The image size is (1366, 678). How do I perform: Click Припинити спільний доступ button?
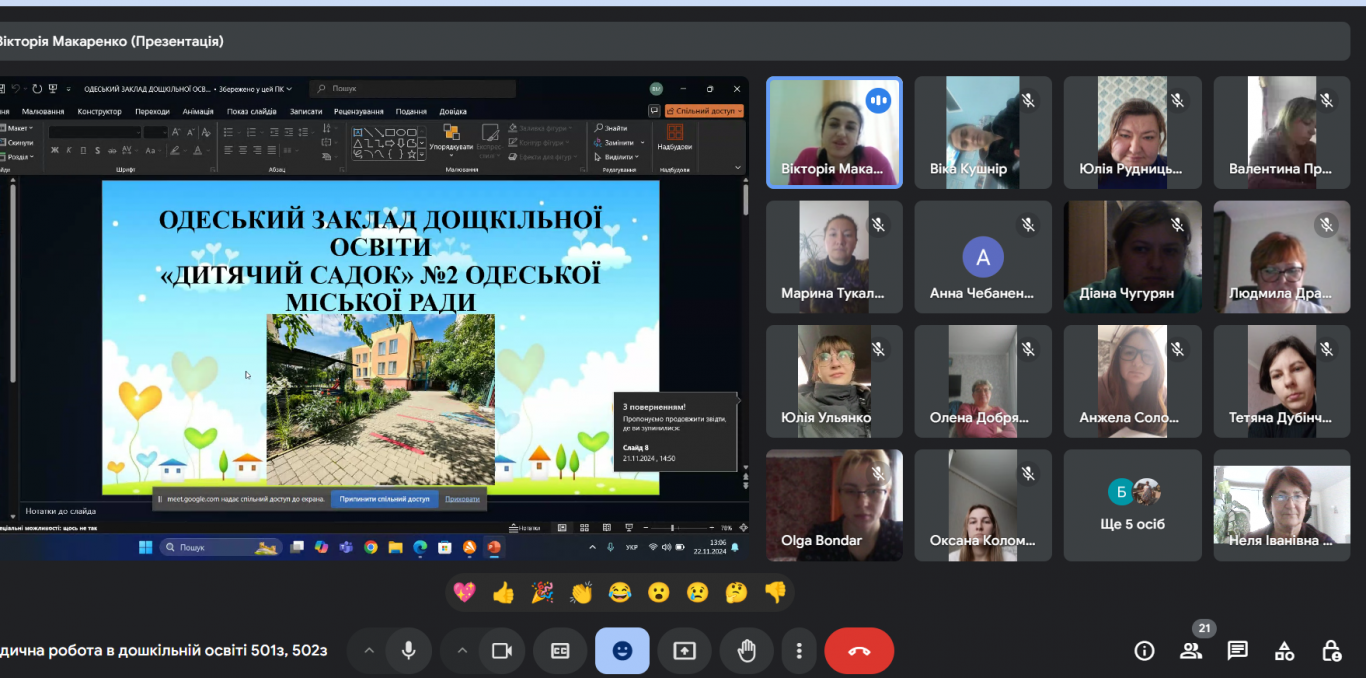(385, 498)
